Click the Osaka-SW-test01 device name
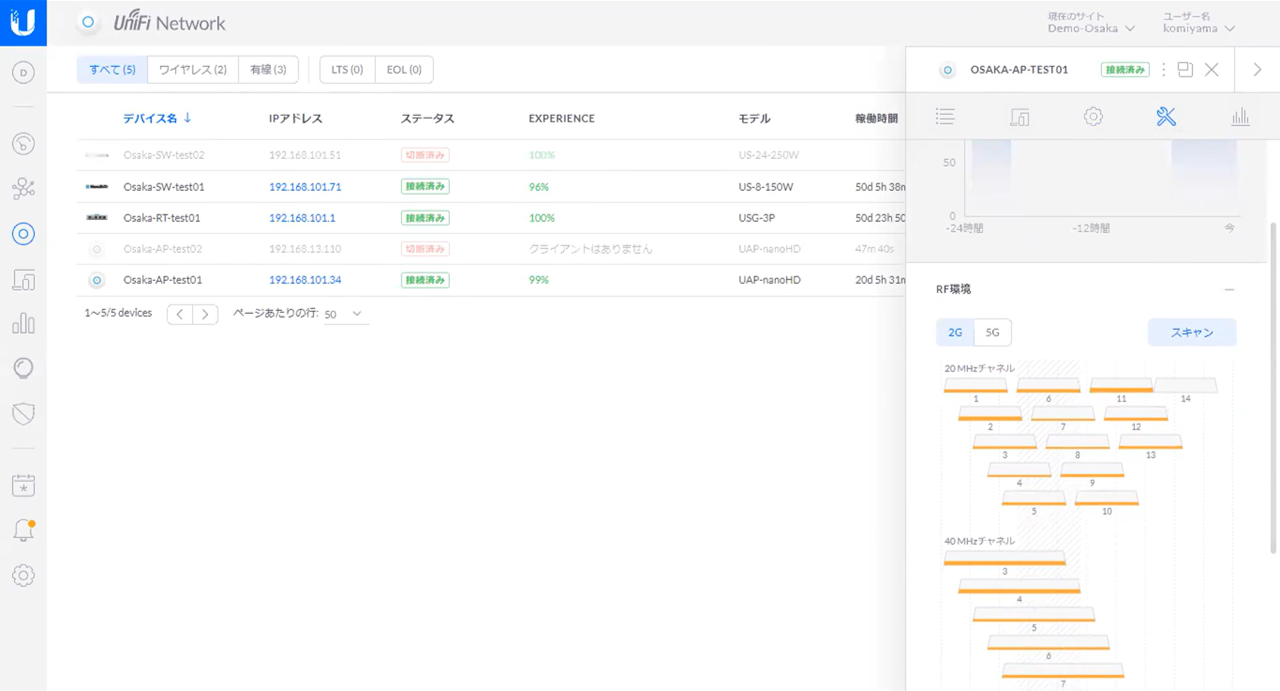Image resolution: width=1280 pixels, height=691 pixels. coord(164,187)
